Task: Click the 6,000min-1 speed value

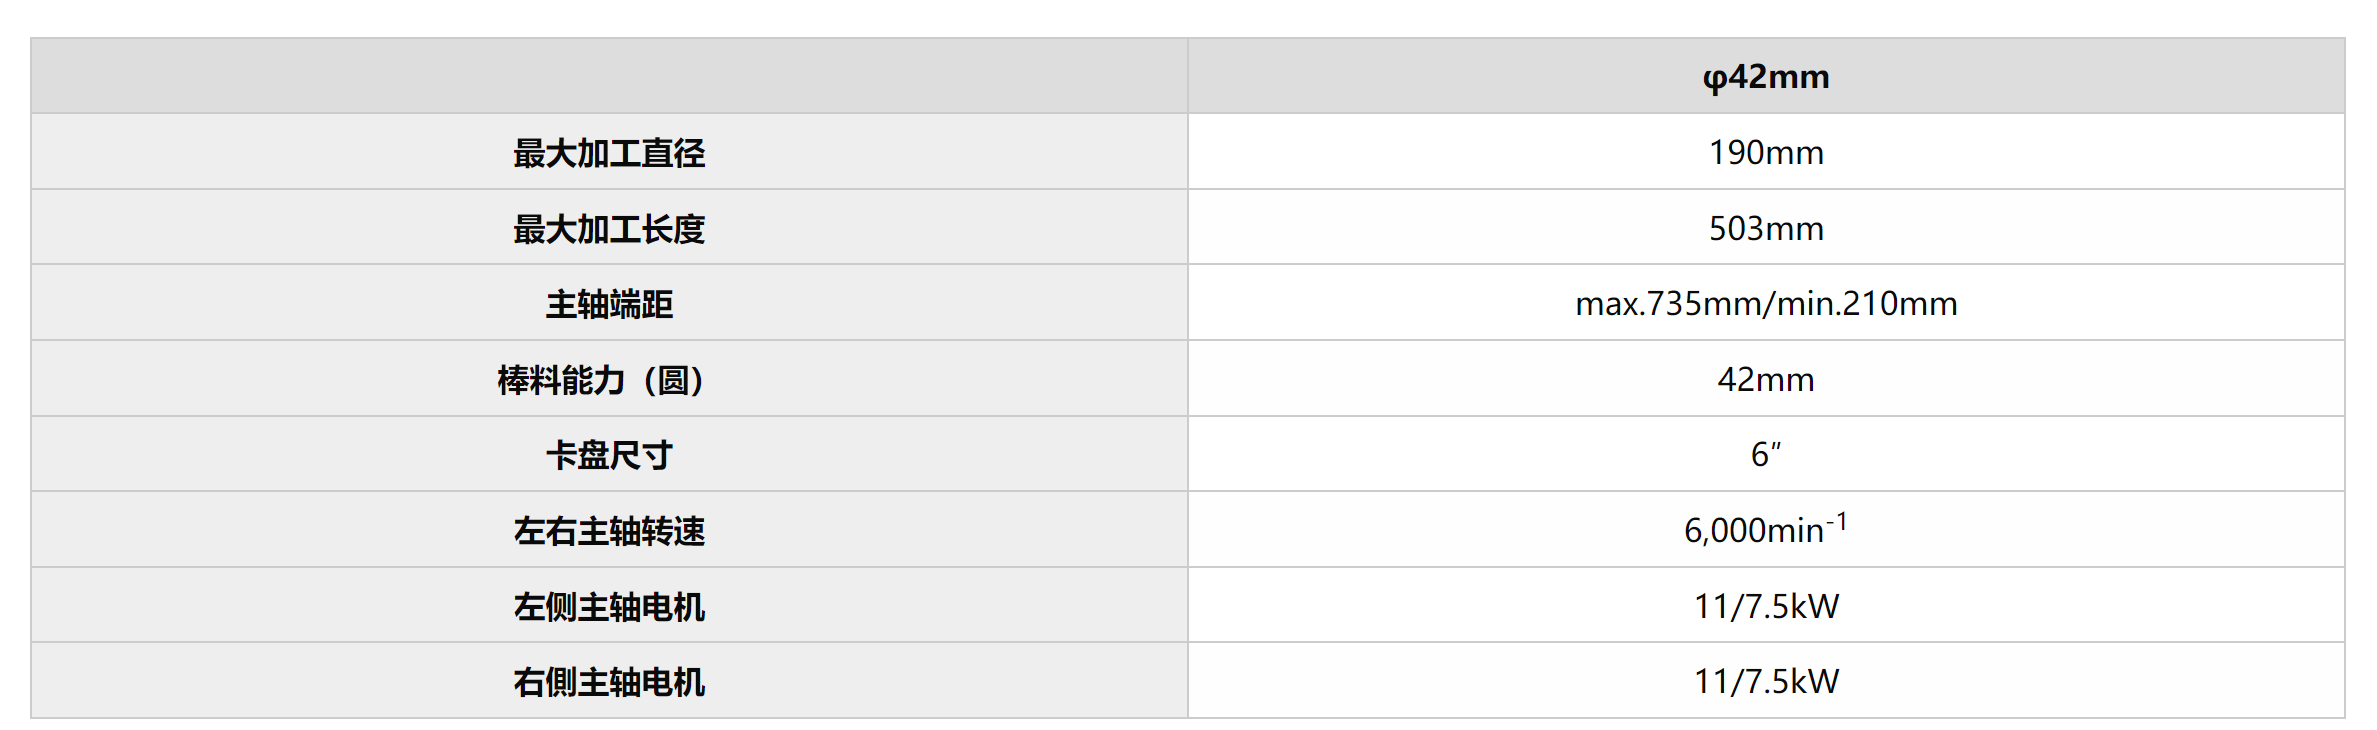Action: (x=1755, y=531)
